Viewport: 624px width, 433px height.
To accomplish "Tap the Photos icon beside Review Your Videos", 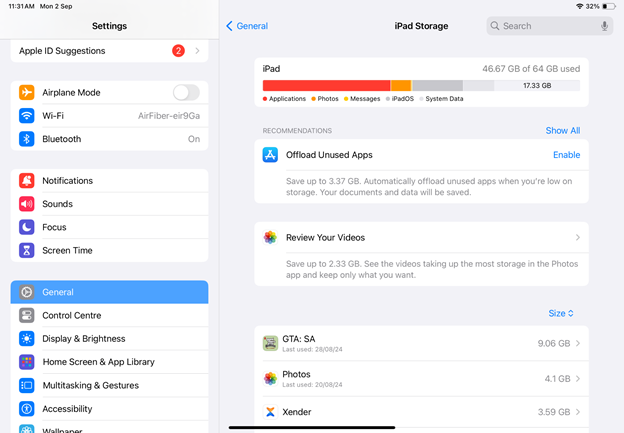I will coord(270,237).
